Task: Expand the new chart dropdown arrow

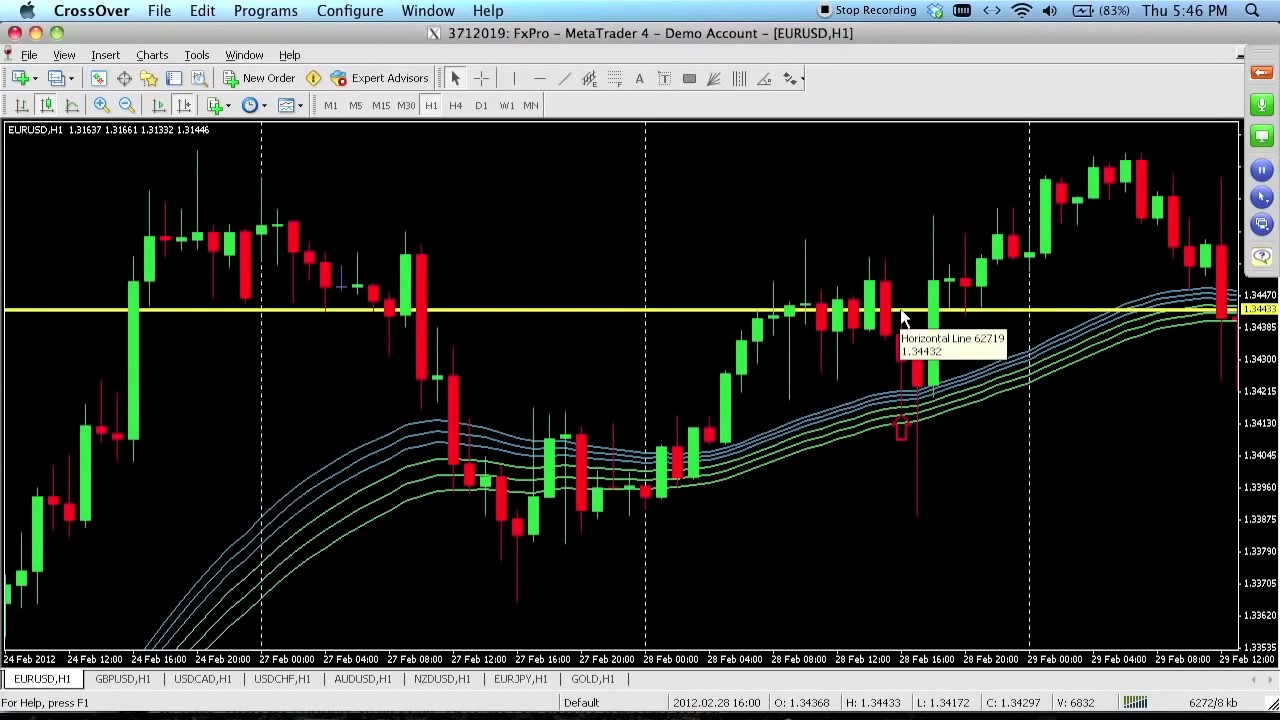Action: [35, 78]
